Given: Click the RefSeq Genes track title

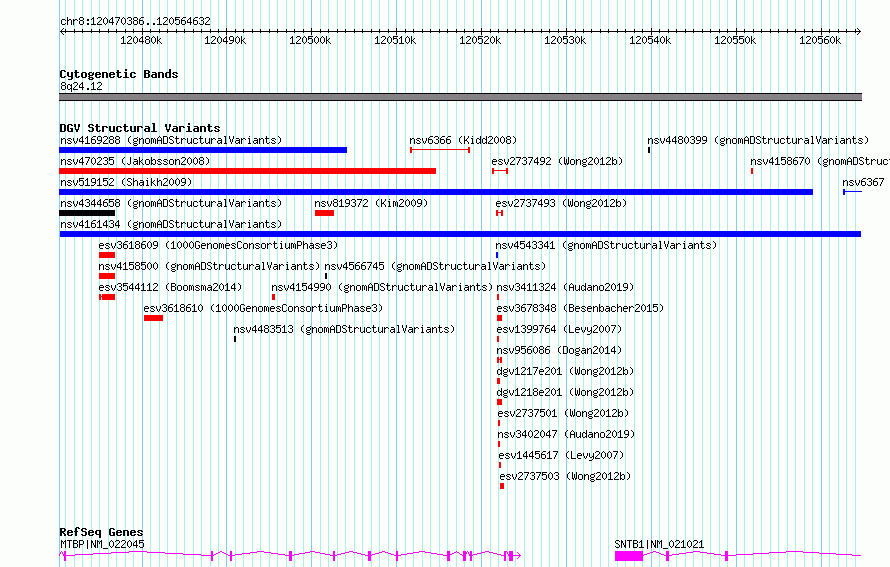Looking at the screenshot, I should [101, 532].
